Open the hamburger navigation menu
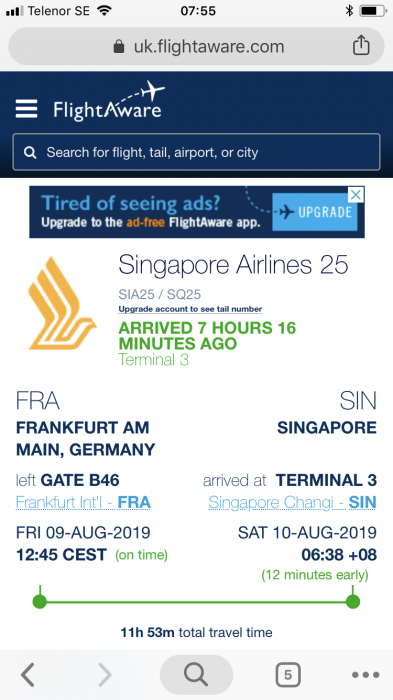The image size is (393, 700). (x=26, y=108)
